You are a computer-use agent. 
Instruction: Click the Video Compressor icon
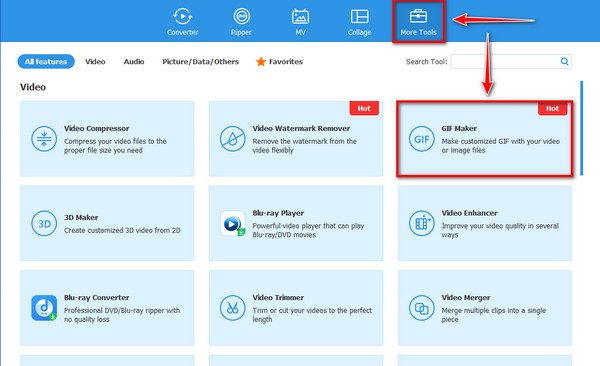[x=44, y=139]
